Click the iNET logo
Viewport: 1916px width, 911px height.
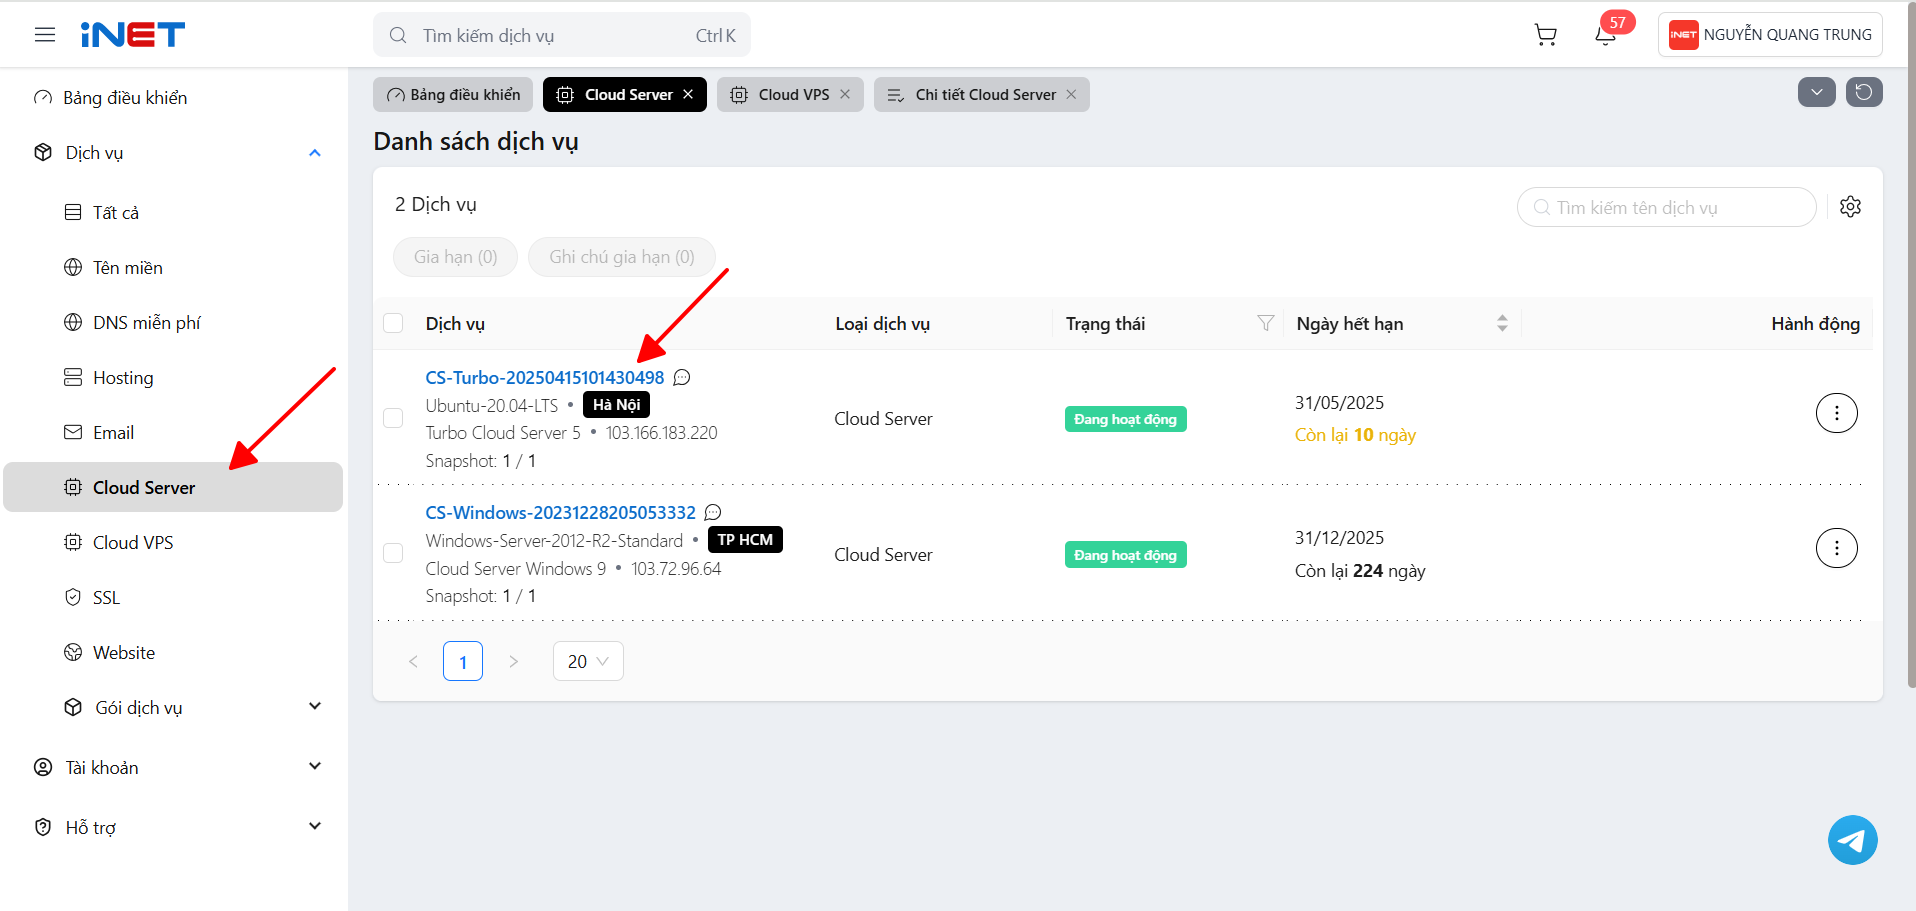pyautogui.click(x=133, y=35)
